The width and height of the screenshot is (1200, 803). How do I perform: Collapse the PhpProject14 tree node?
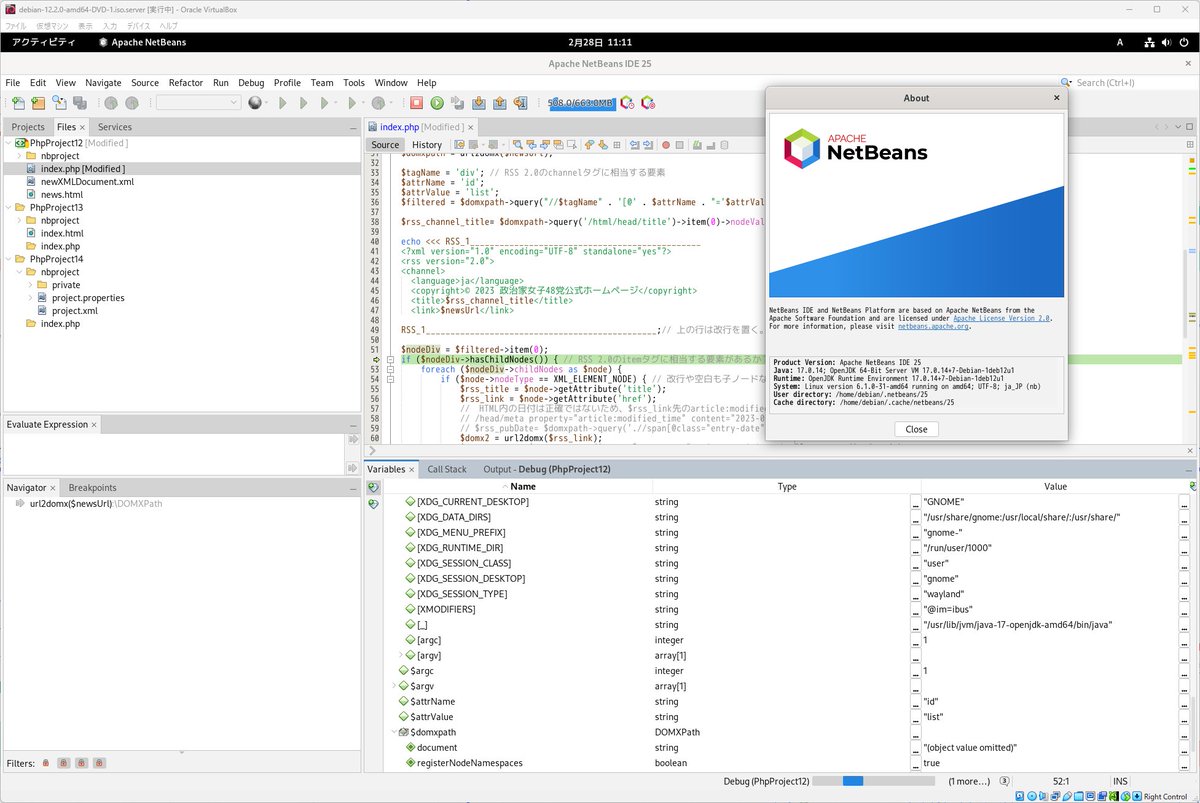click(7, 259)
